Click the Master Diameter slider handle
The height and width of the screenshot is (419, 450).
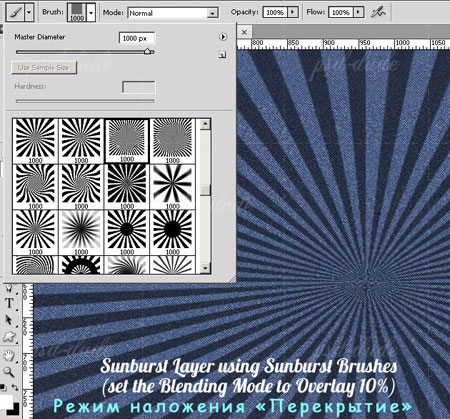click(x=148, y=51)
